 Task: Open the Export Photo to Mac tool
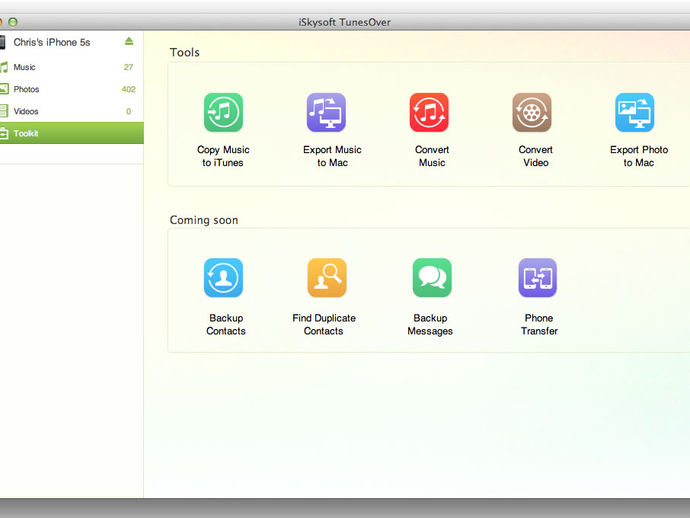635,112
